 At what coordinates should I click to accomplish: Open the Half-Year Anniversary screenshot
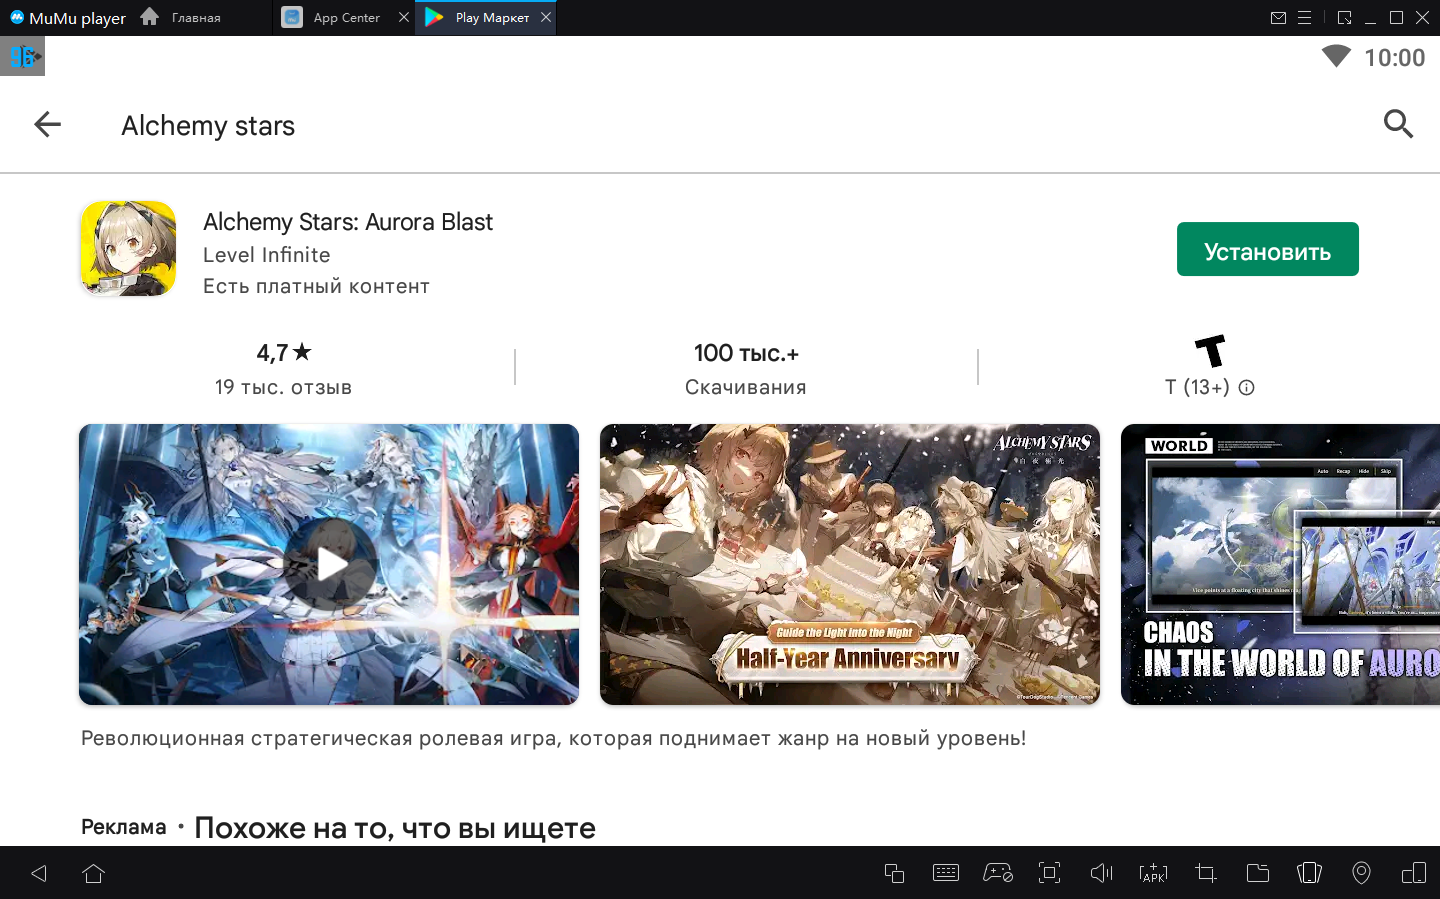tap(849, 564)
